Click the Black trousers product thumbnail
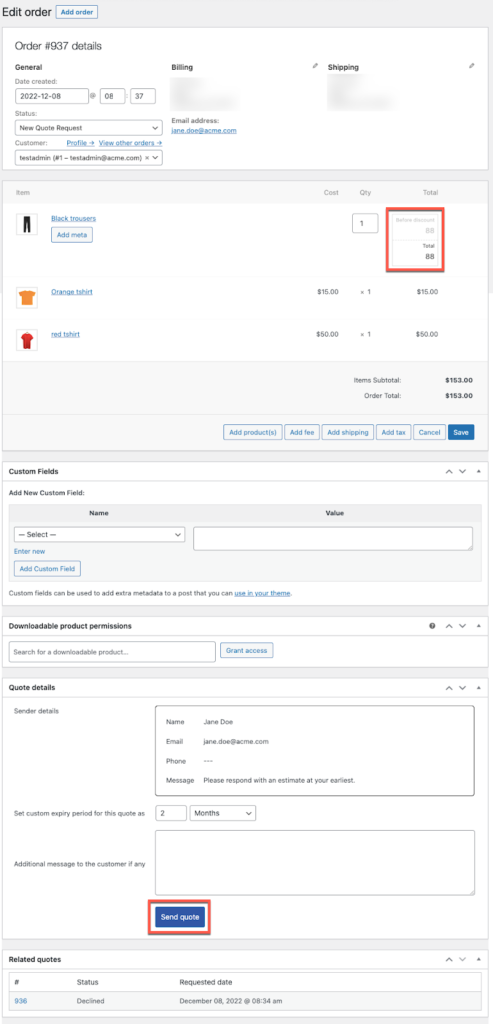The image size is (493, 1024). (27, 224)
